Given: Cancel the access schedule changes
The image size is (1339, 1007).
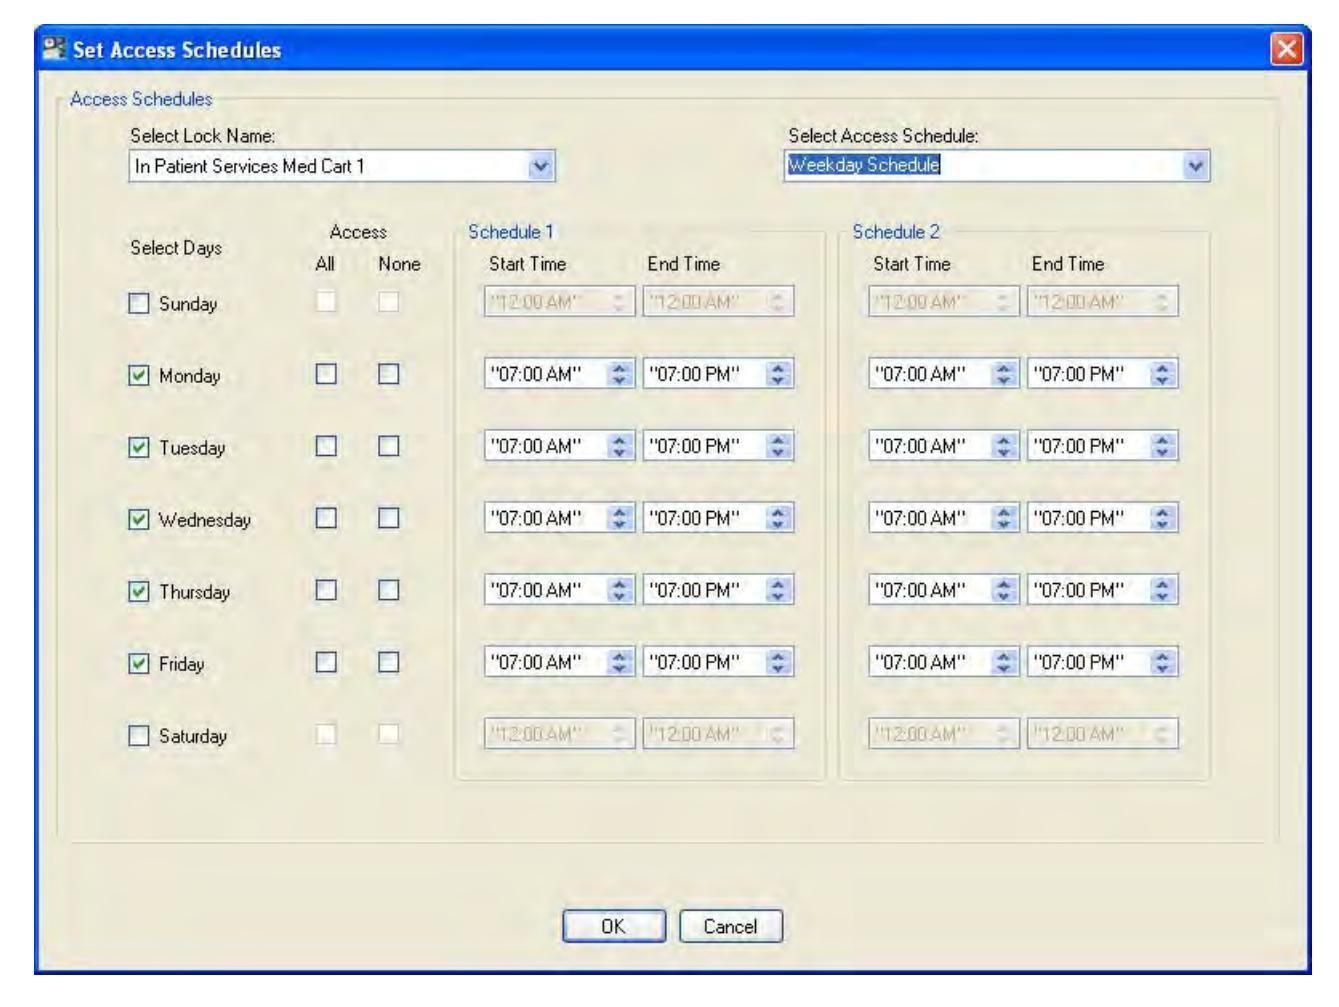Looking at the screenshot, I should tap(730, 926).
